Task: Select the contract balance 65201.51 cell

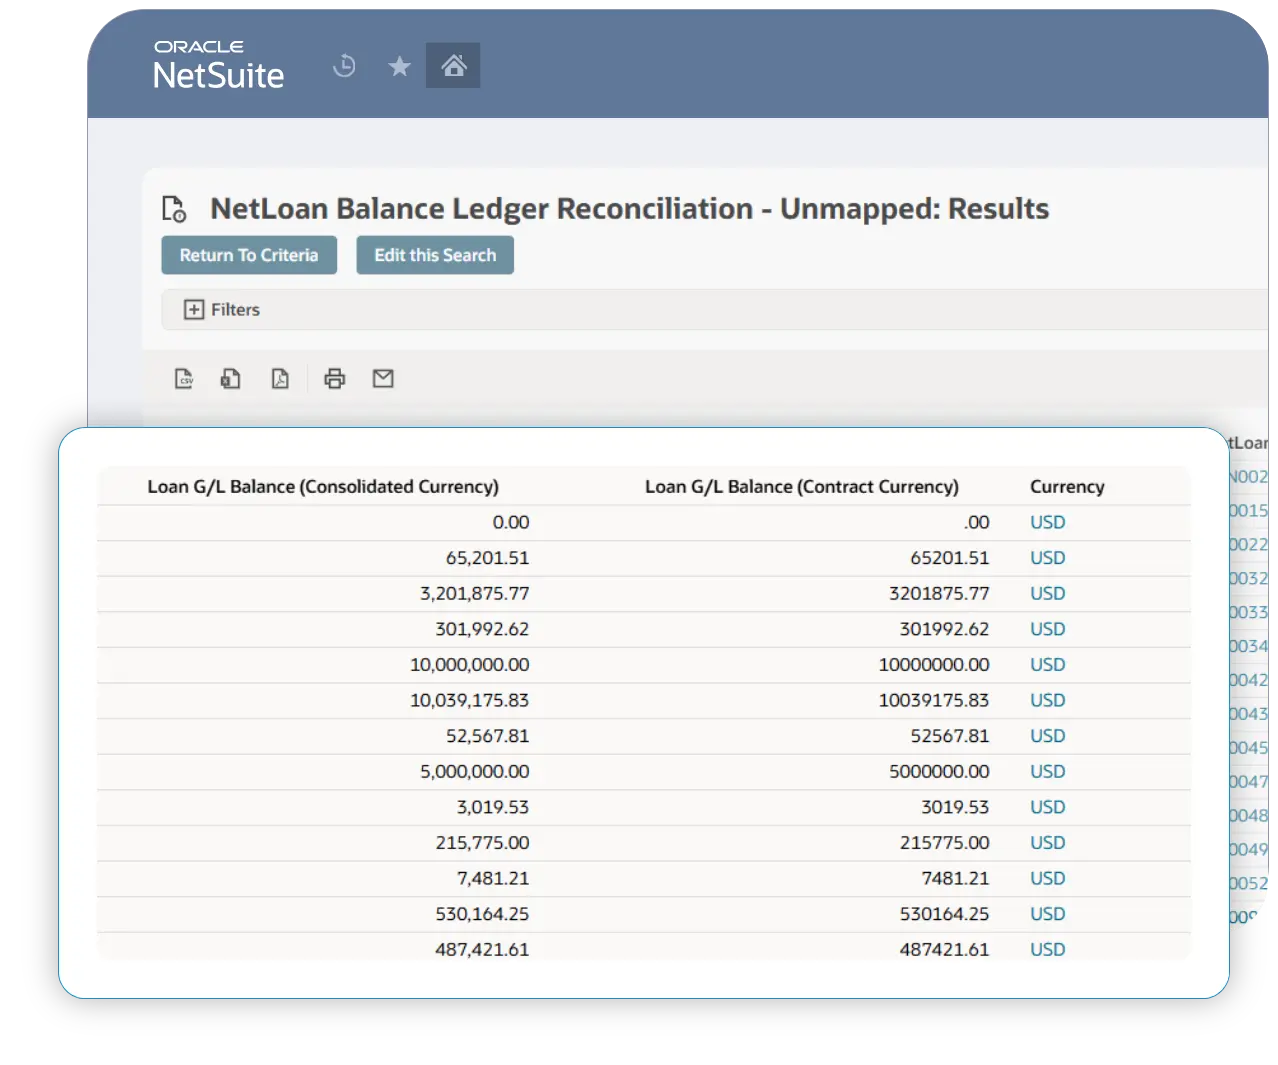Action: pyautogui.click(x=950, y=558)
